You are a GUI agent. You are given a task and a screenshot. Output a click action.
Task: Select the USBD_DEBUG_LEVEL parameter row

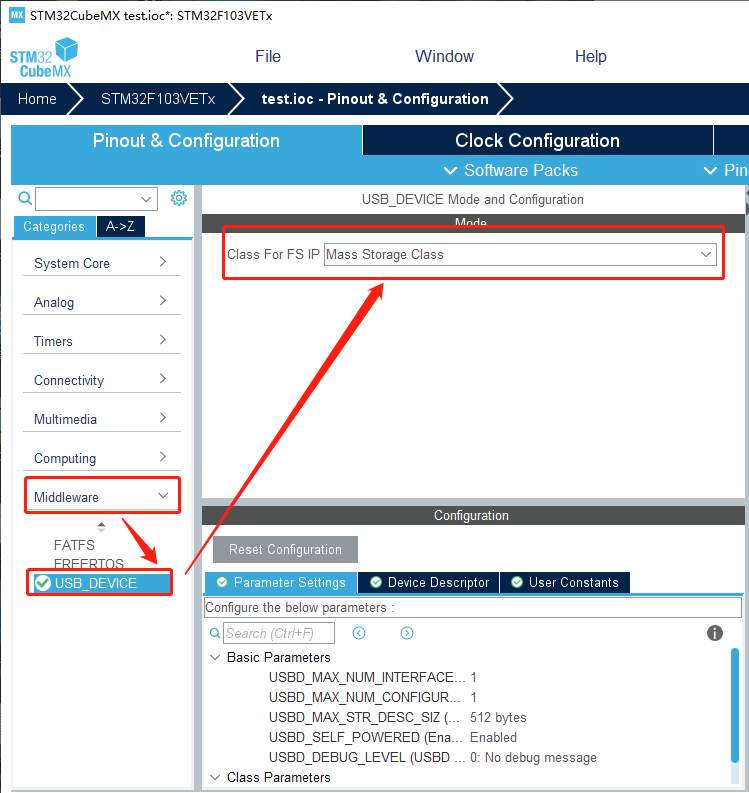432,757
